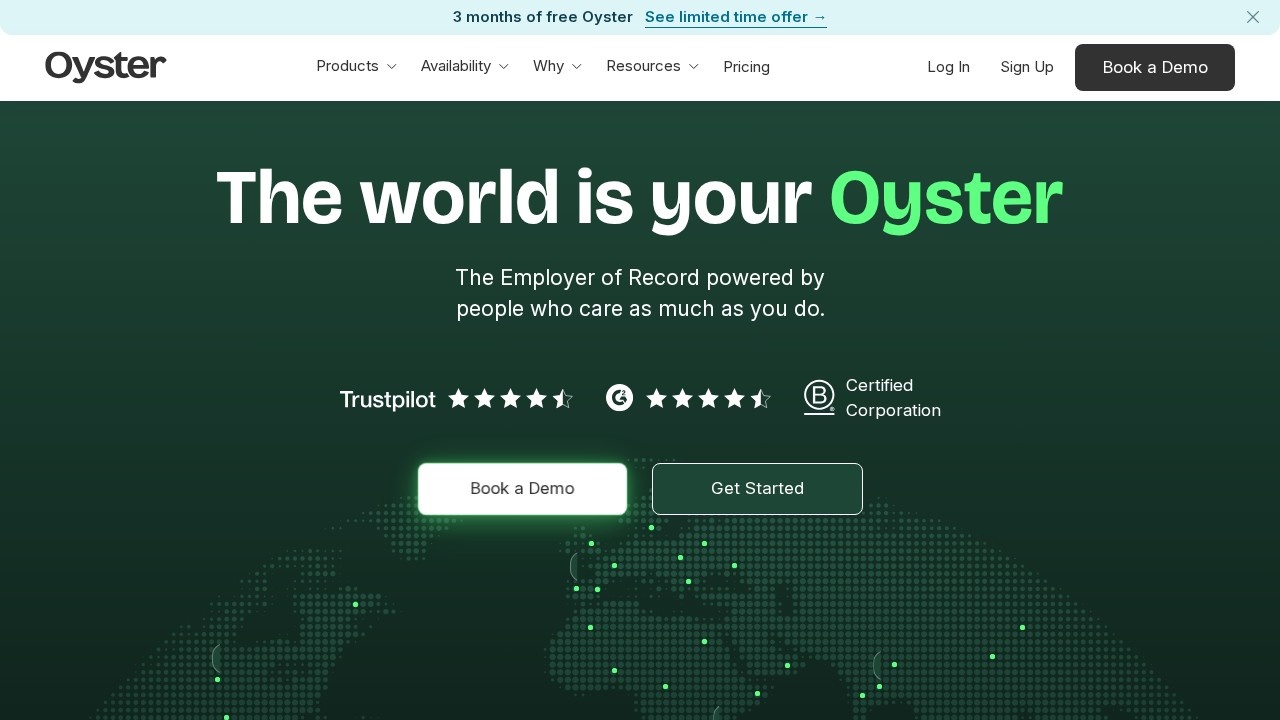Open the See limited time offer link
The height and width of the screenshot is (720, 1280).
click(736, 17)
